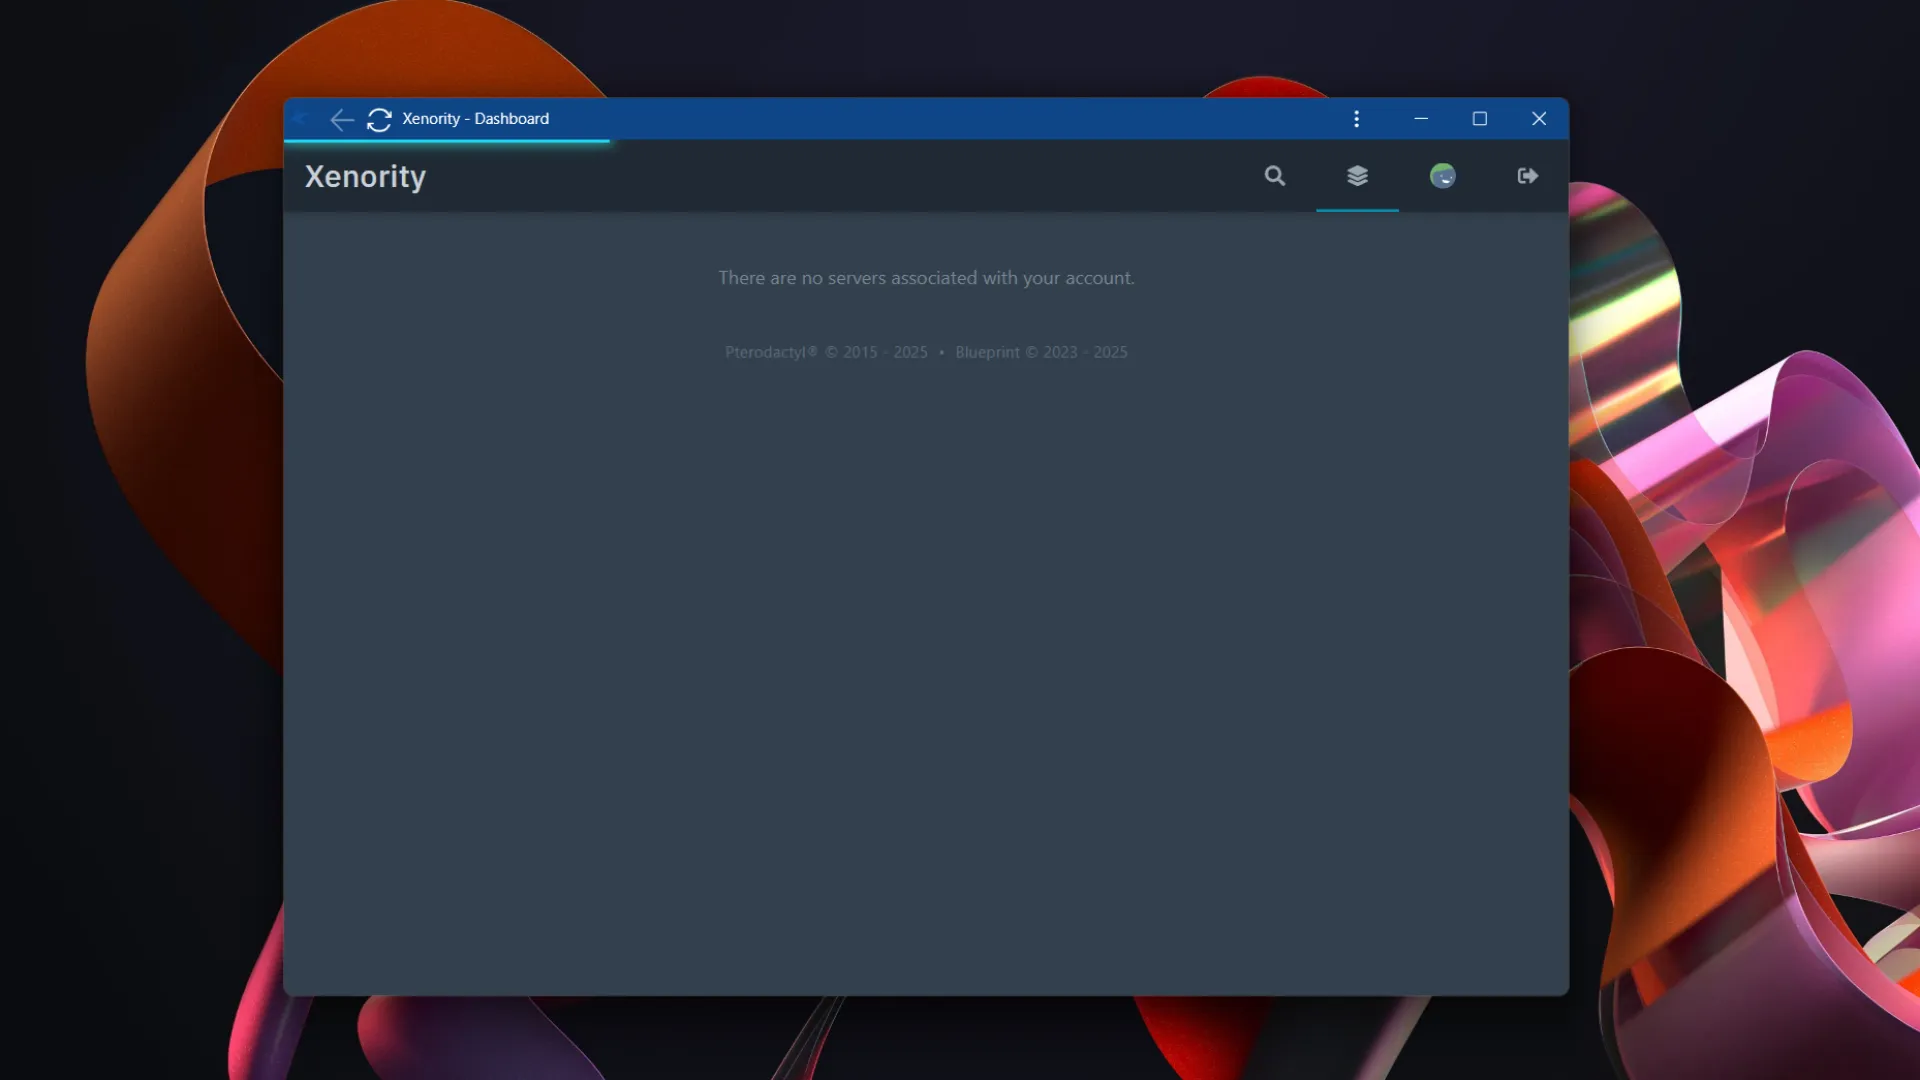Open the server search magnifier icon
1920x1080 pixels.
(1274, 176)
